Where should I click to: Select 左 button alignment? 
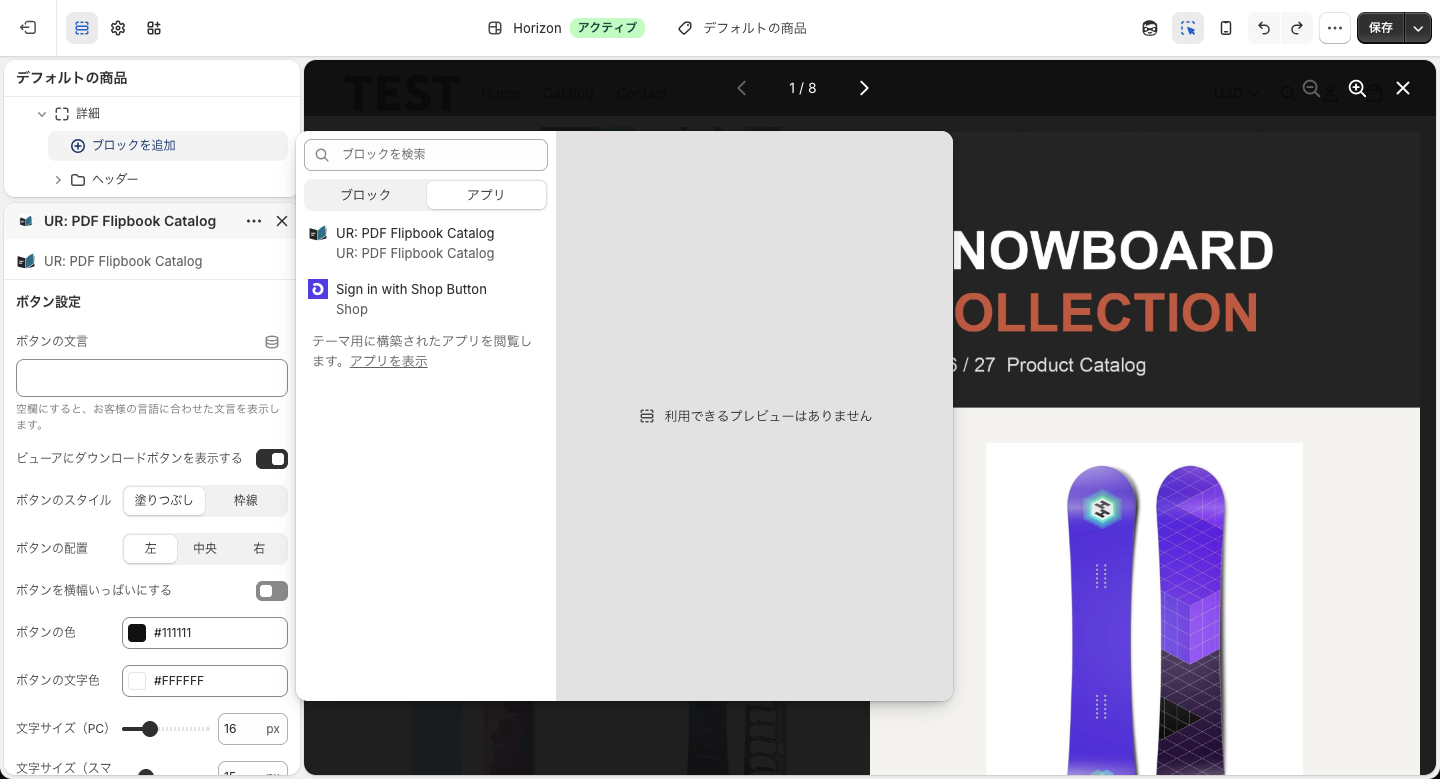151,549
